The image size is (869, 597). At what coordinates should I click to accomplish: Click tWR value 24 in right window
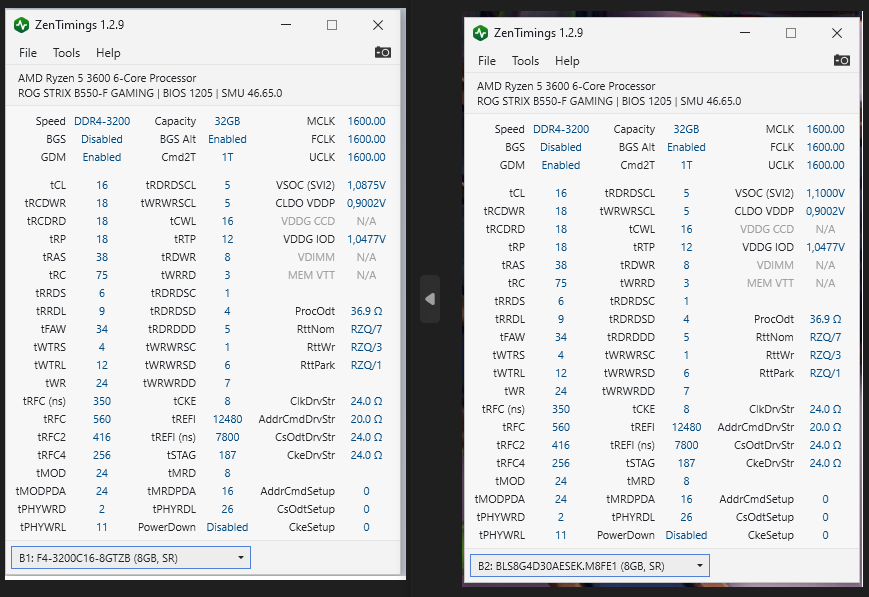[561, 391]
